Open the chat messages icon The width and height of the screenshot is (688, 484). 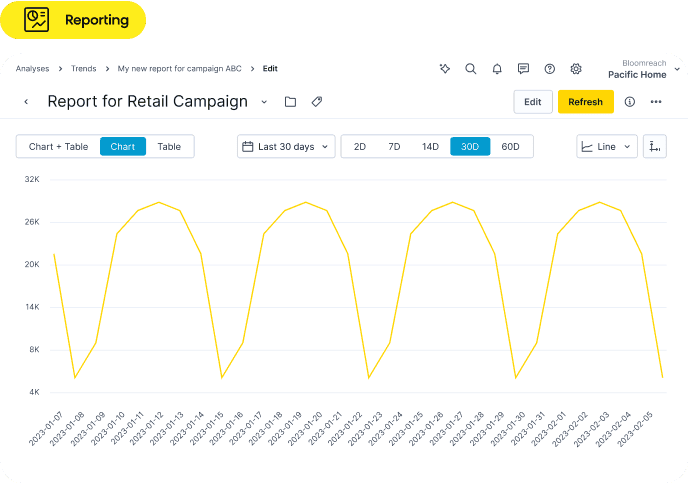pos(523,69)
